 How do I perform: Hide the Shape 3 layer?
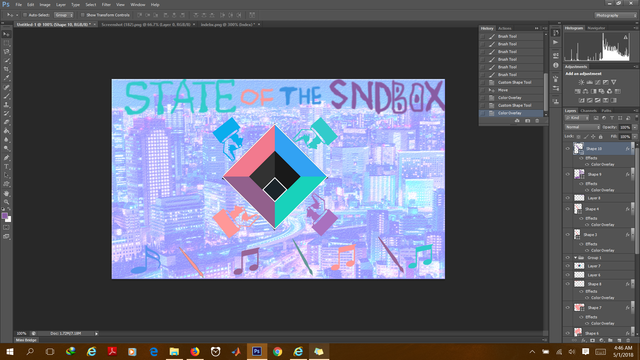tap(567, 235)
